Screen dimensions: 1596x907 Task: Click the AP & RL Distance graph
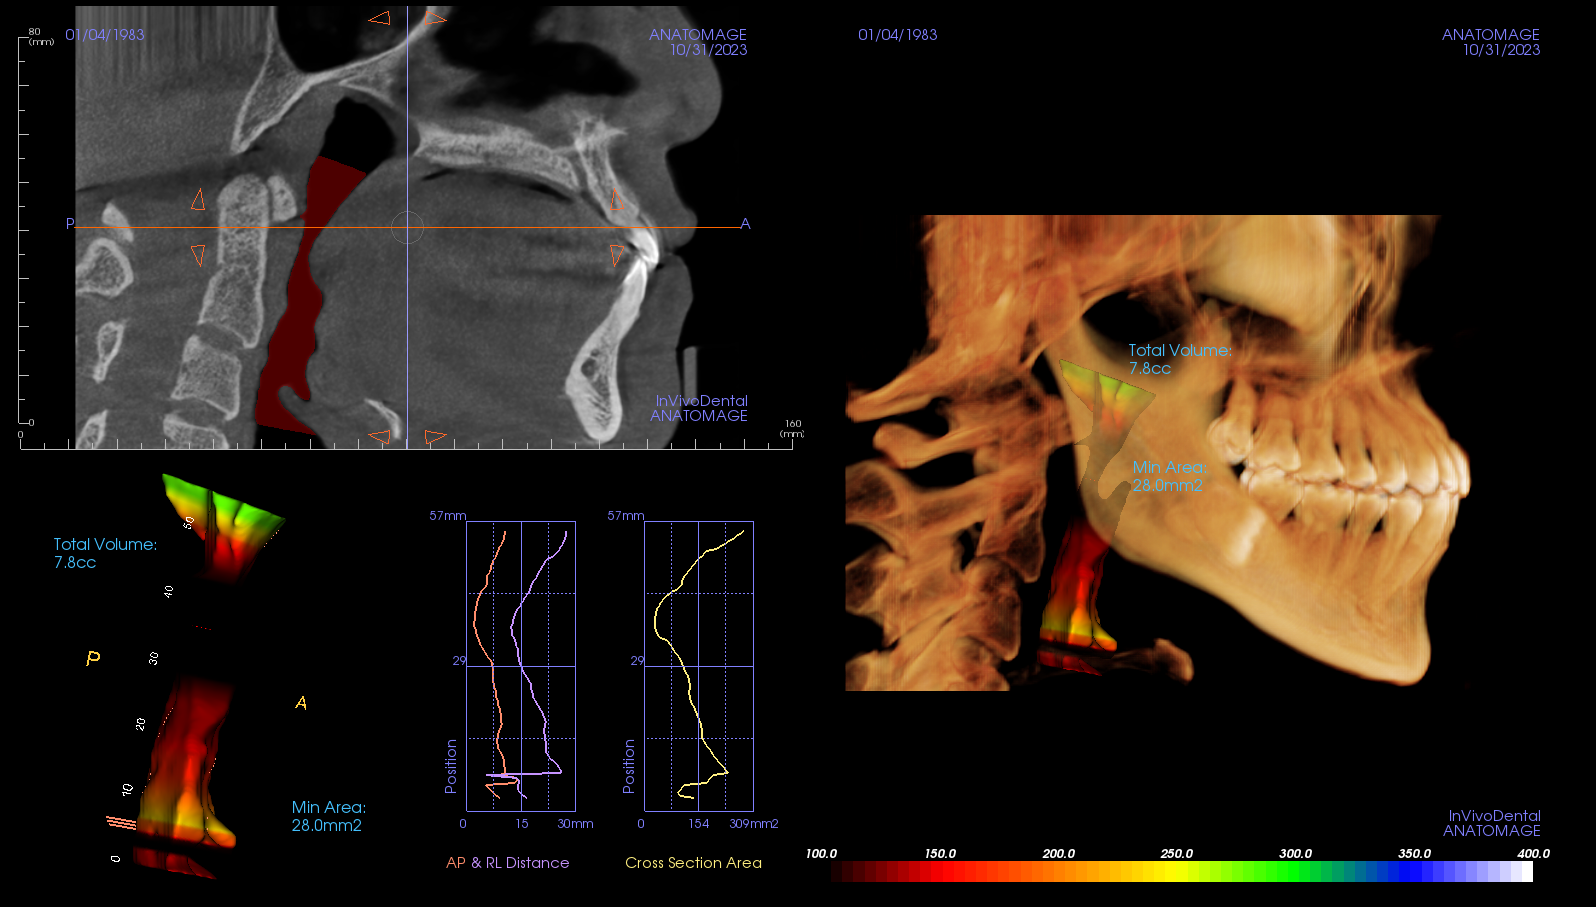pos(520,666)
